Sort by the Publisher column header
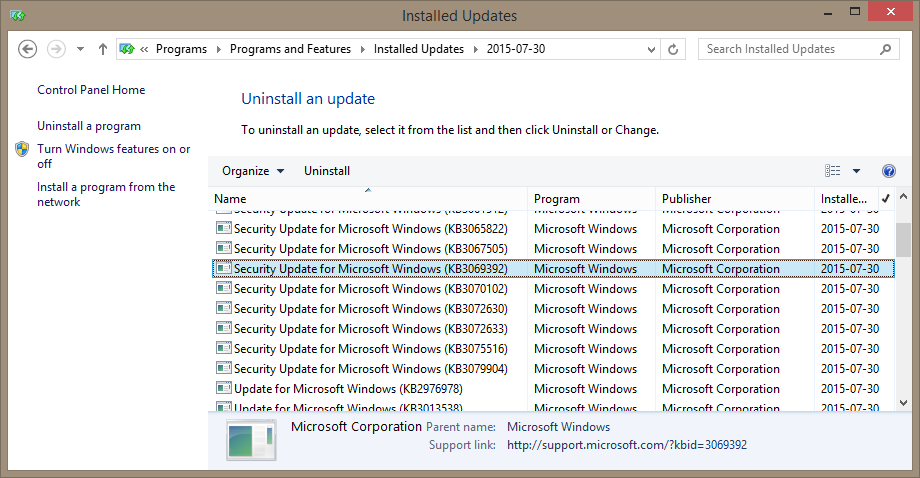This screenshot has height=478, width=920. click(735, 199)
